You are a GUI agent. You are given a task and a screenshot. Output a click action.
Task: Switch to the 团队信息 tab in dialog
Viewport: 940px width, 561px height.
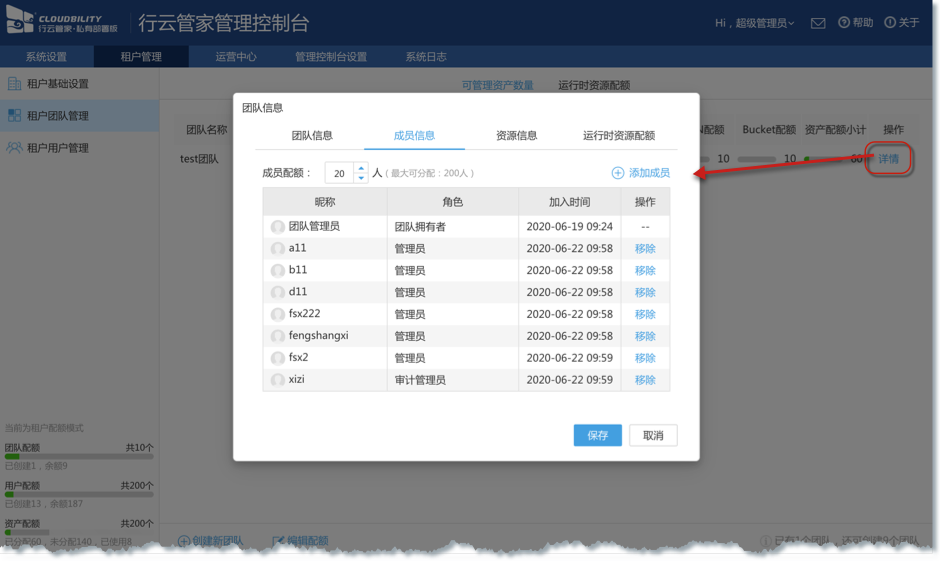click(312, 135)
